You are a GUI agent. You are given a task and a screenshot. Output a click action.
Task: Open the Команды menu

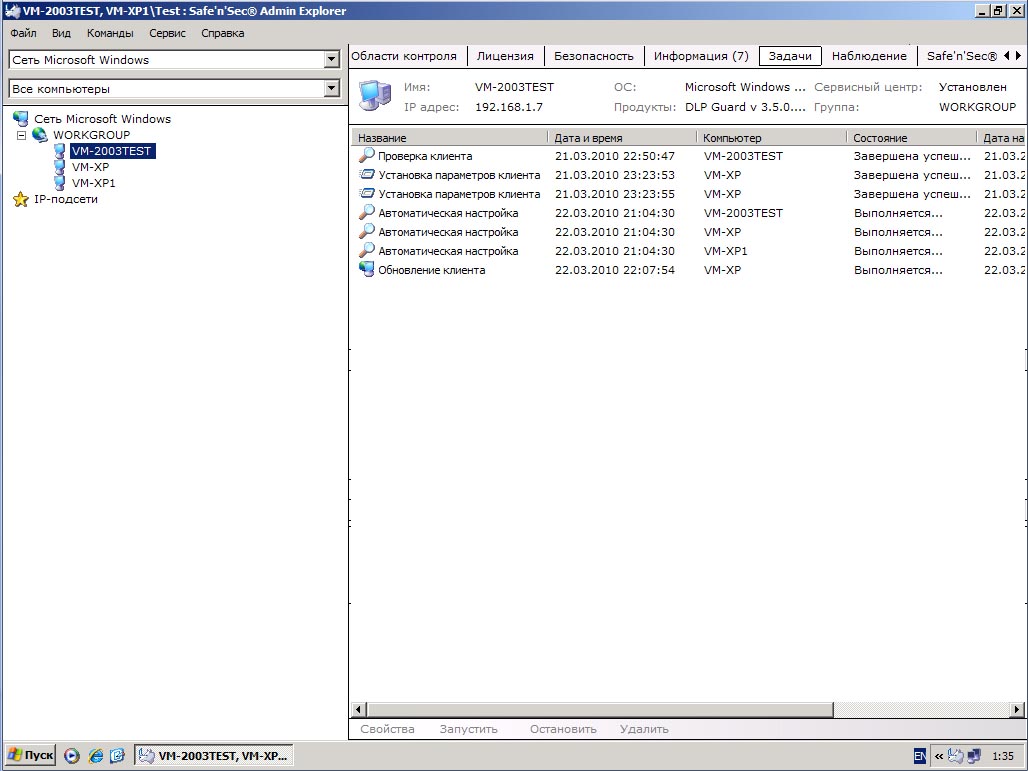click(110, 33)
